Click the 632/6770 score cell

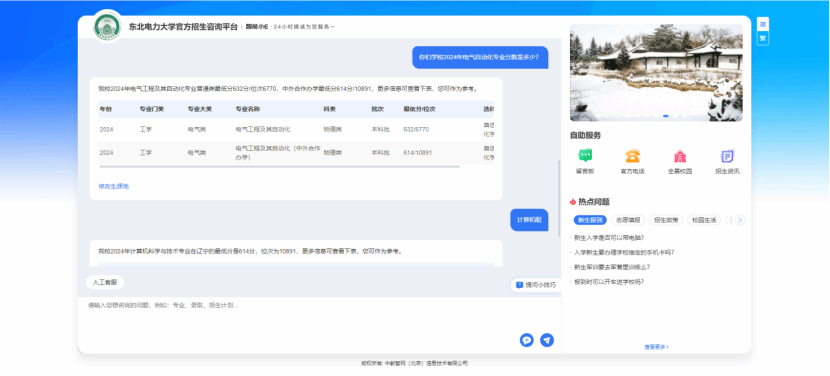click(416, 129)
